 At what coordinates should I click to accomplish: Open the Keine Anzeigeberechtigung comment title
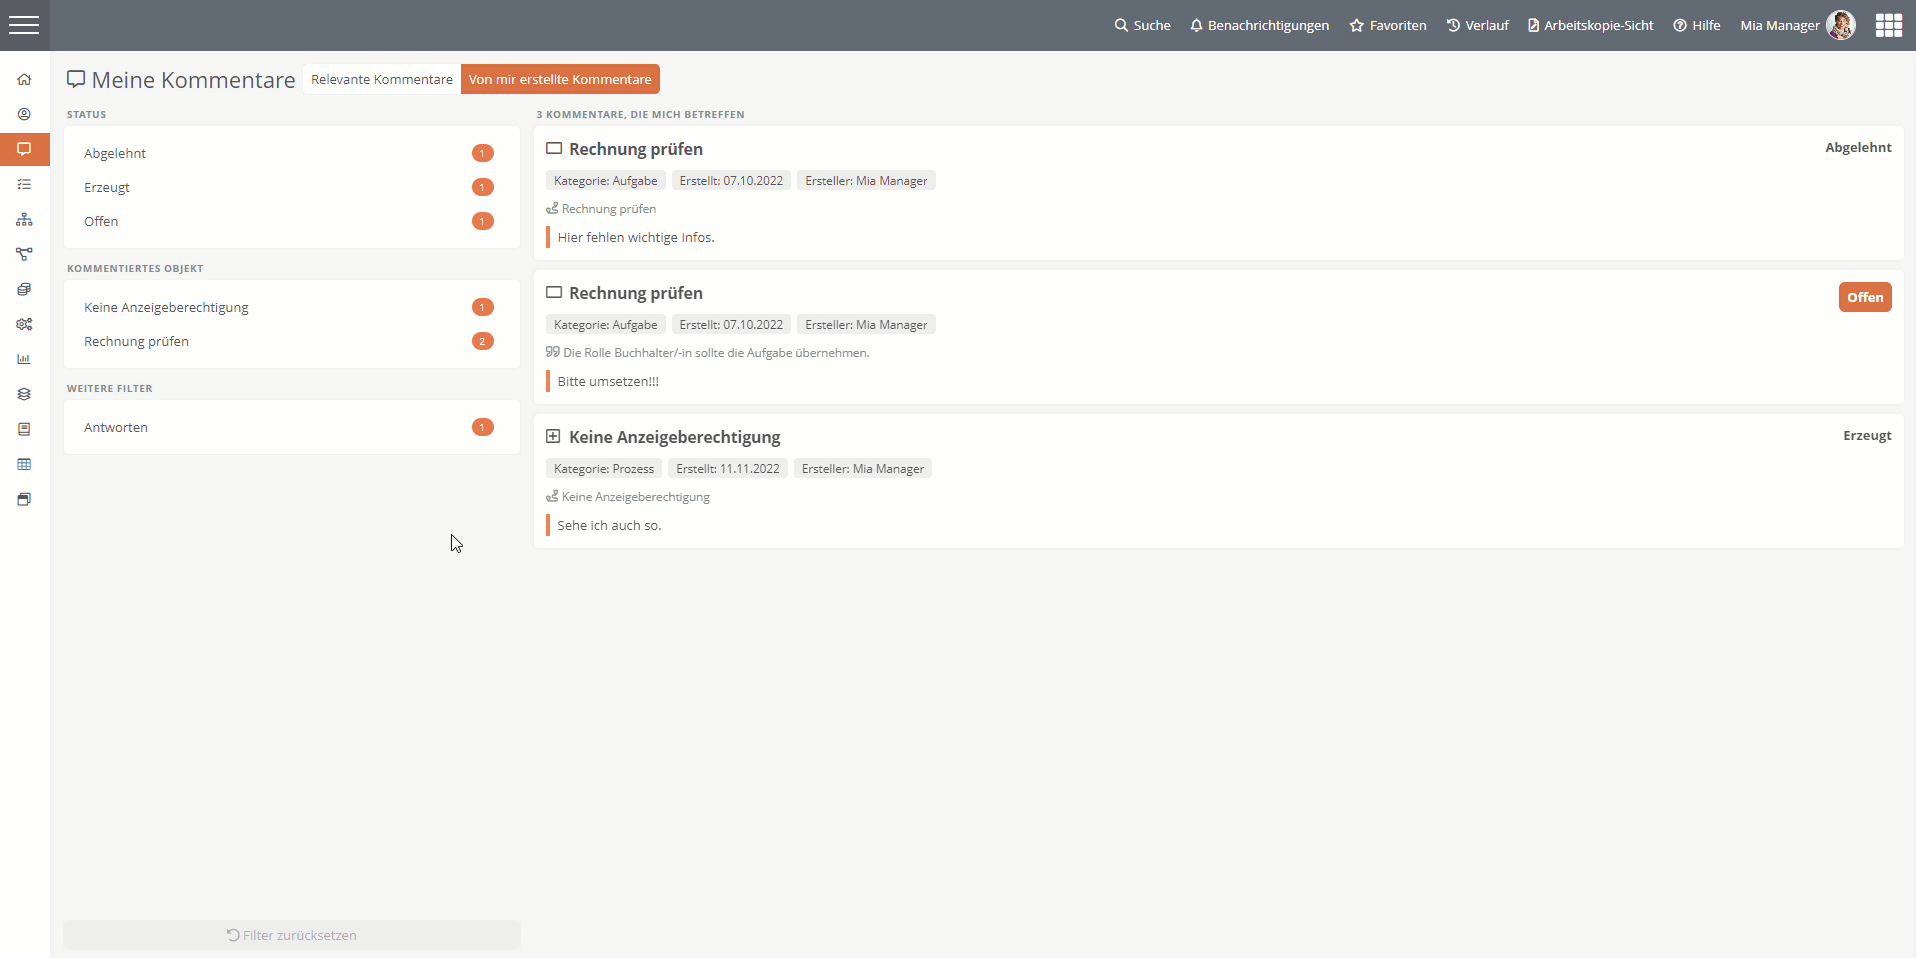coord(675,437)
